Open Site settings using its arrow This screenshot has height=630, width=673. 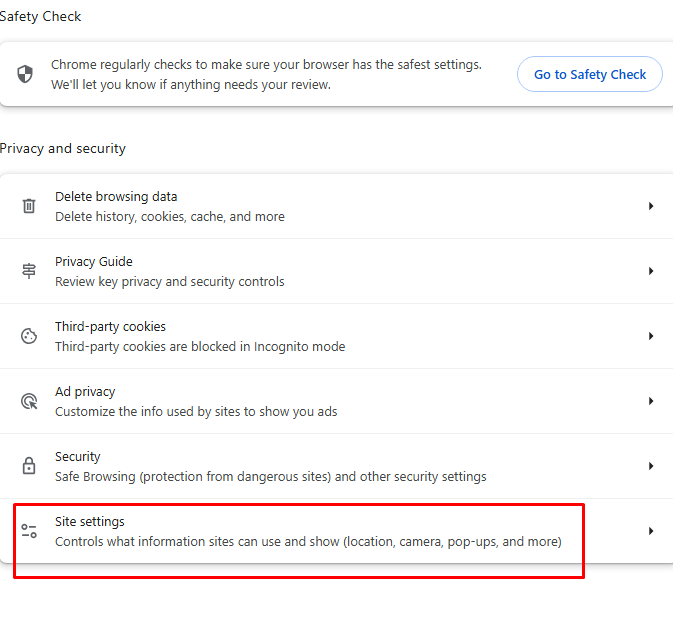click(x=651, y=531)
